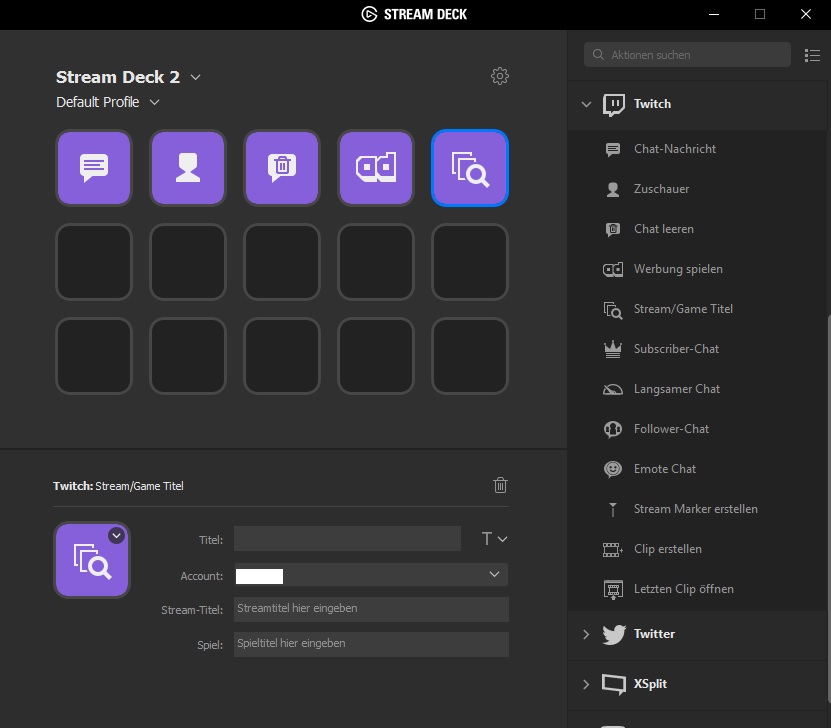Delete the action with the trash icon
Screen dimensions: 831x728
(x=500, y=485)
